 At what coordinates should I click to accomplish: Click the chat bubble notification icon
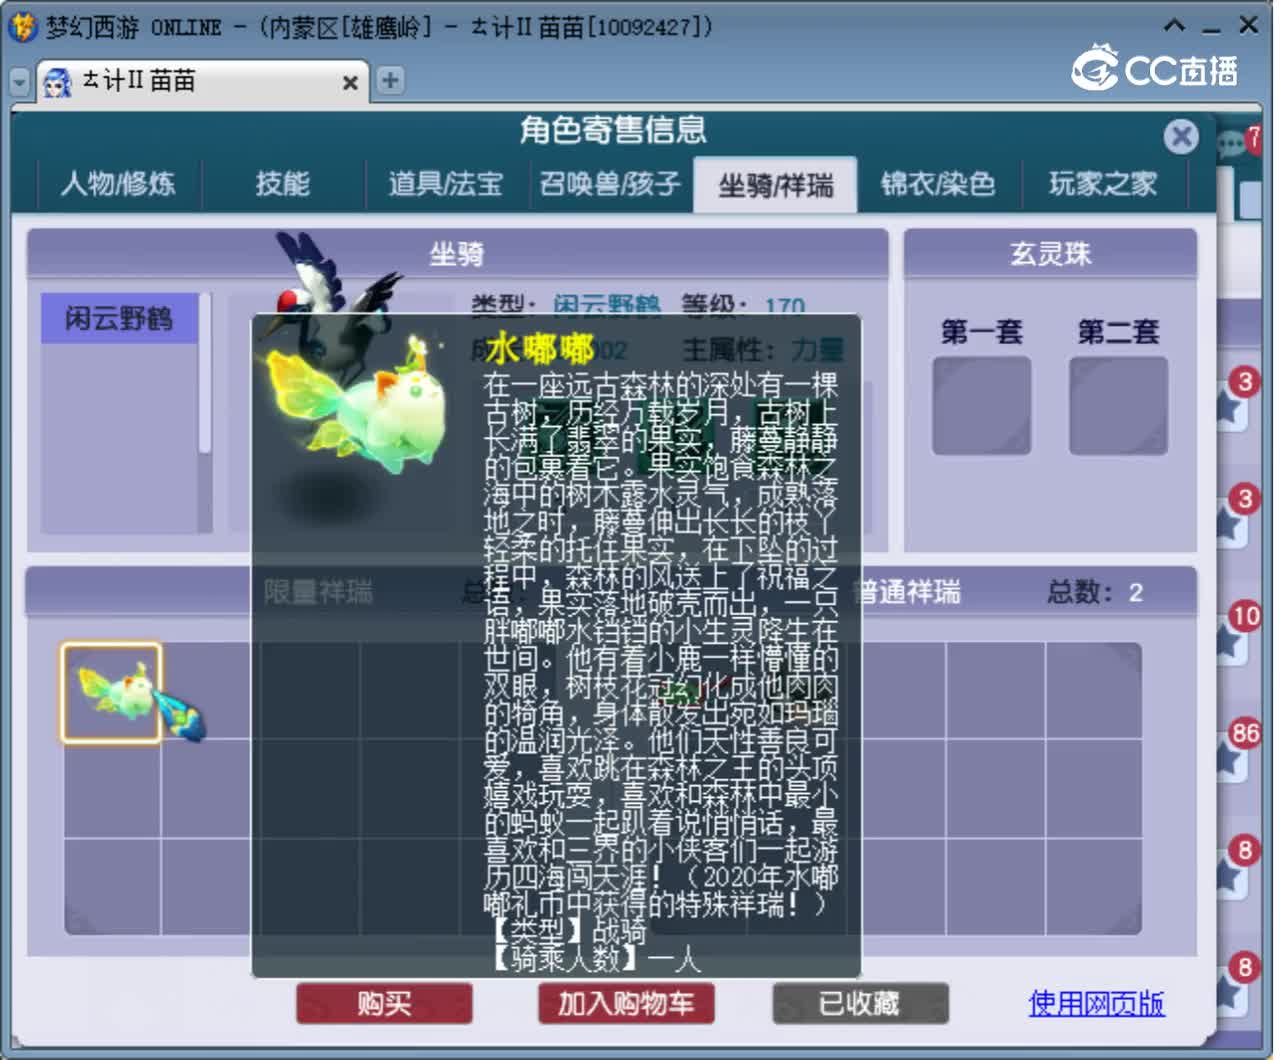click(x=1231, y=146)
